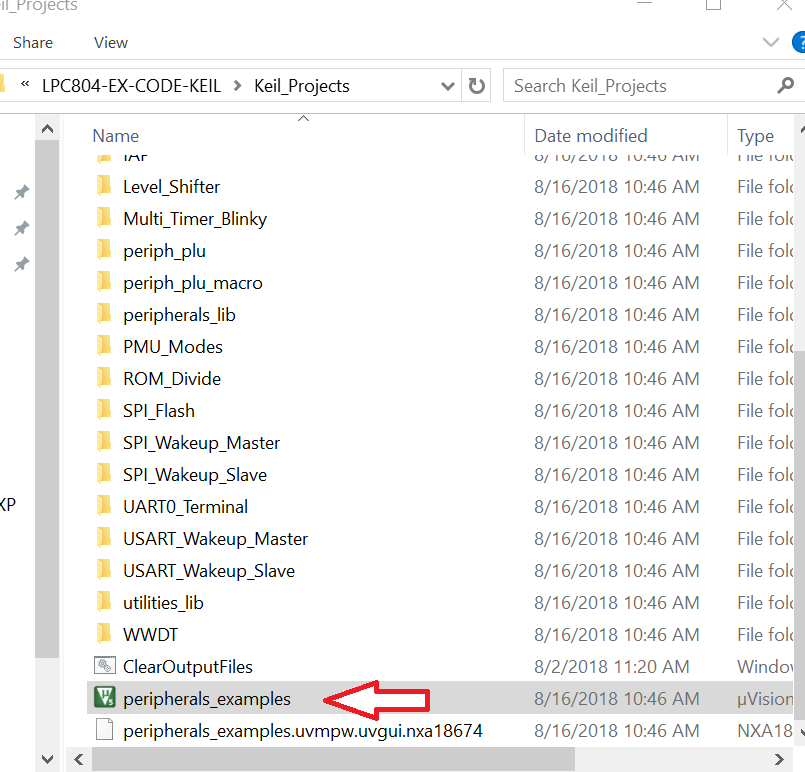Open the Share ribbon tab

point(33,43)
